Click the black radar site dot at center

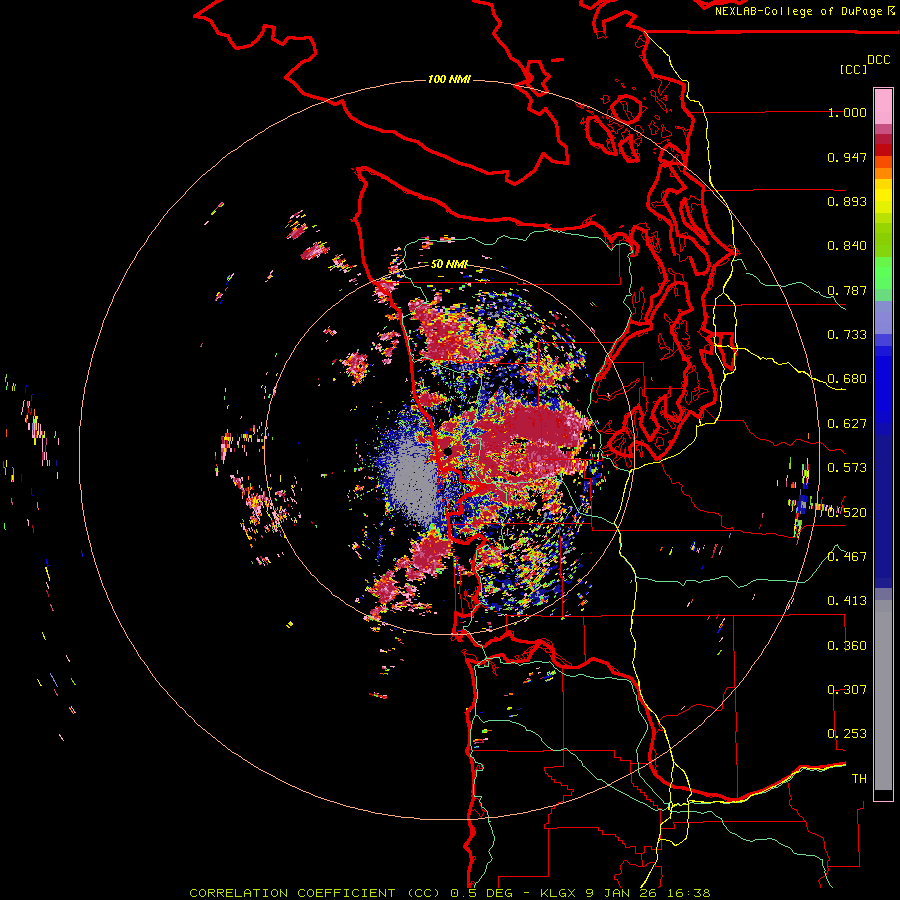tap(448, 452)
